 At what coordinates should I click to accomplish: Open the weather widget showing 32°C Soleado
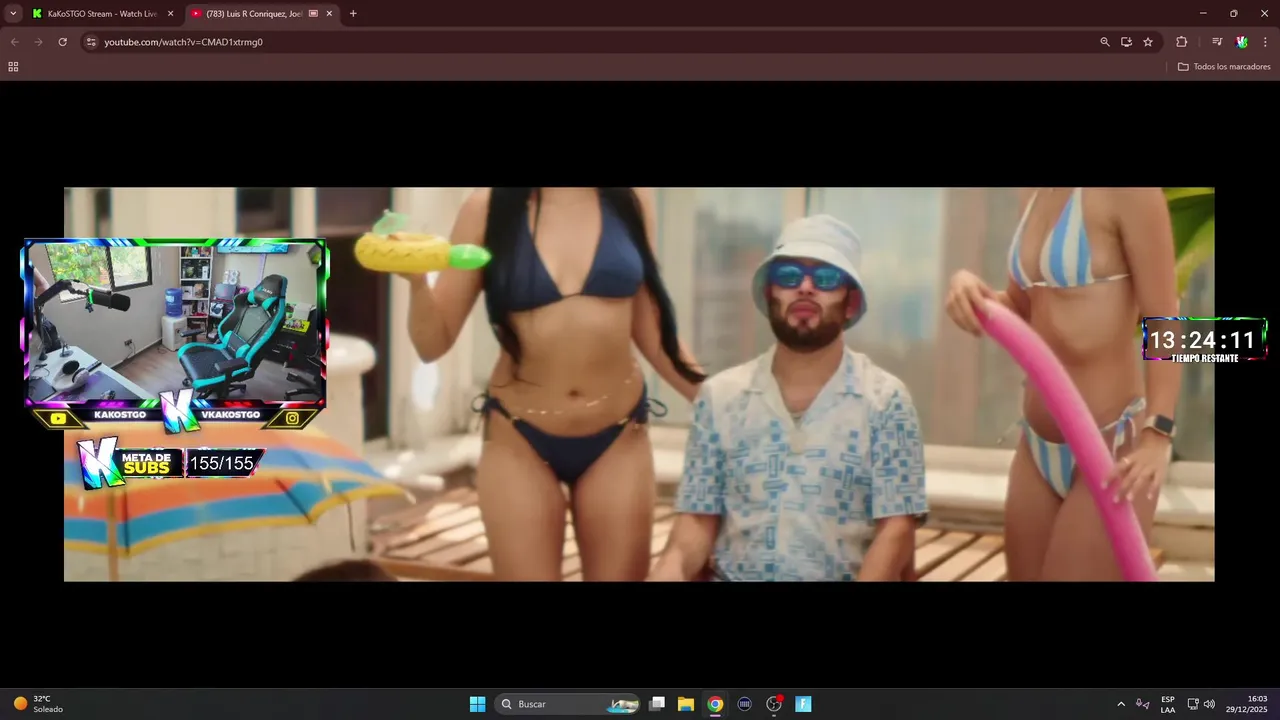coord(38,704)
